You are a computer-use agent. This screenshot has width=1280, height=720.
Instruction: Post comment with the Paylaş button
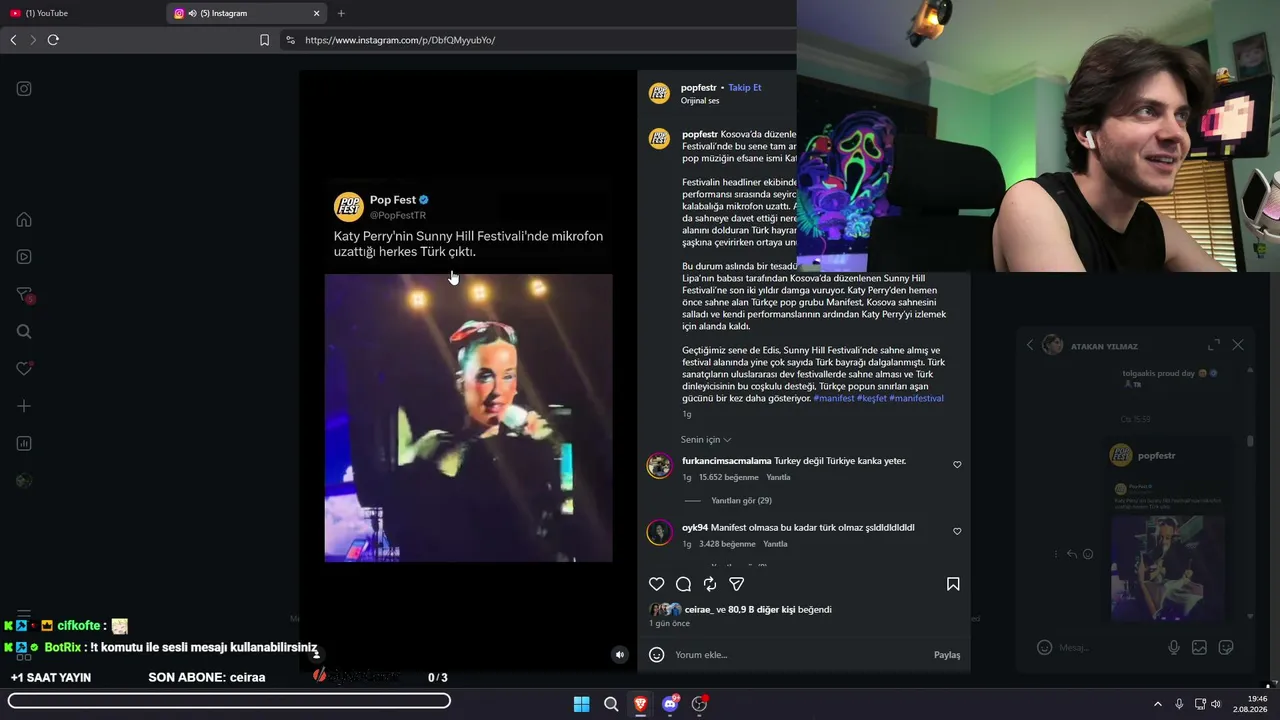947,655
